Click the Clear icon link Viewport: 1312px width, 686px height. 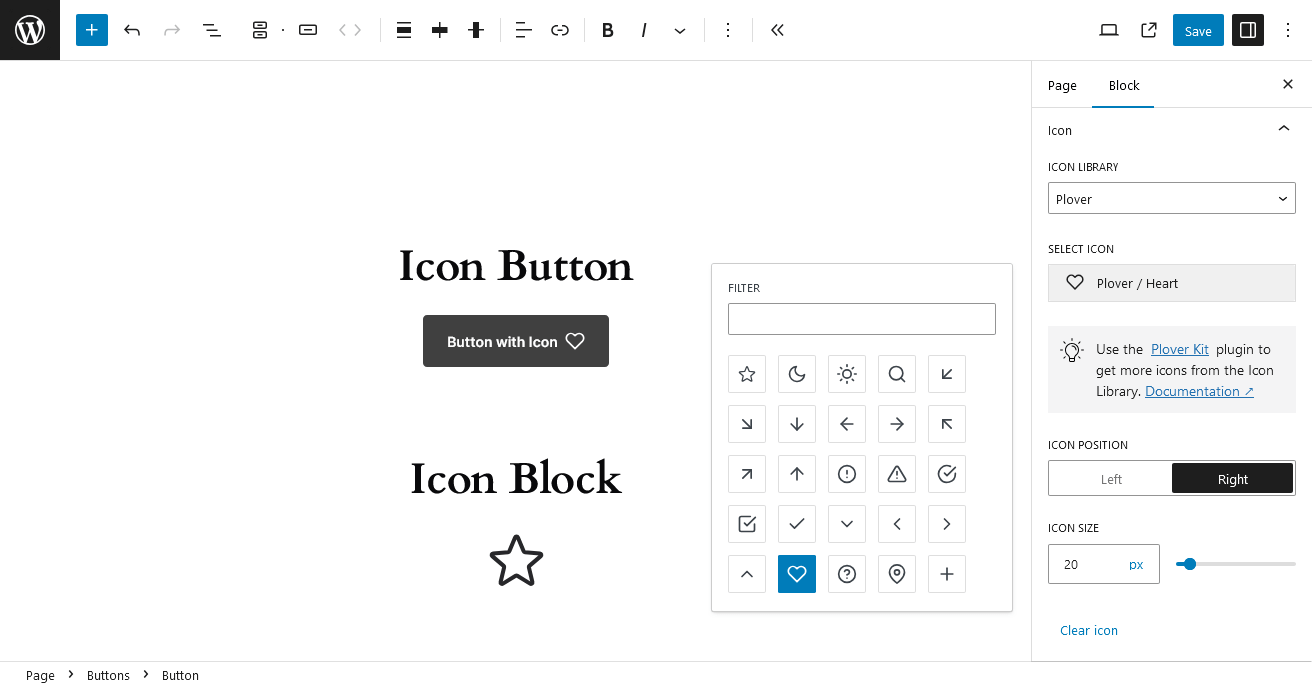point(1089,630)
